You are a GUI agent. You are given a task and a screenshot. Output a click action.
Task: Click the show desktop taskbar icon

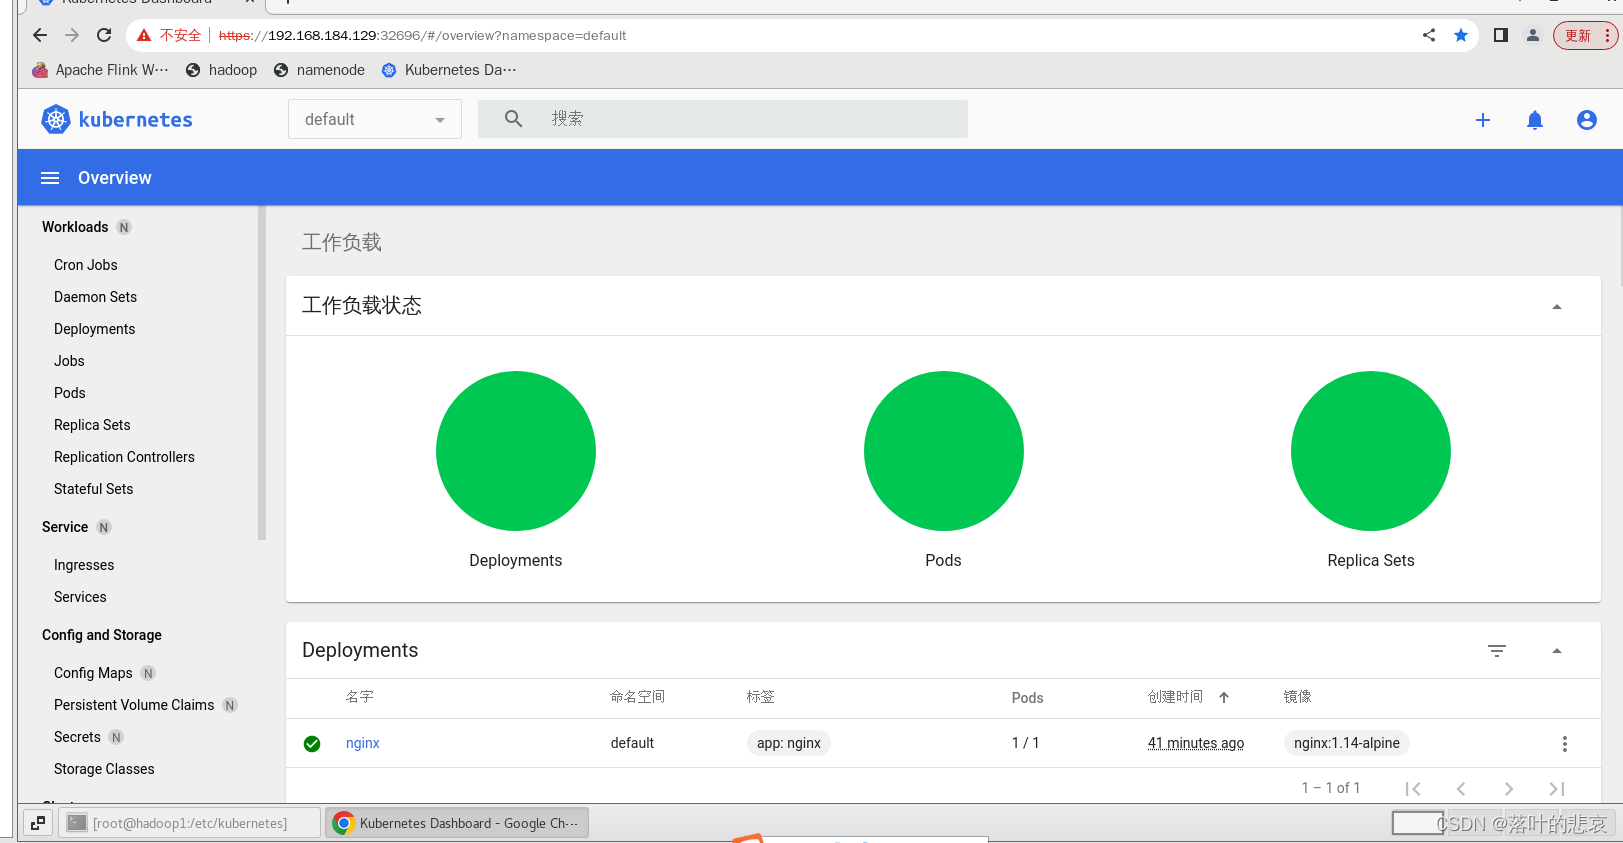[38, 823]
